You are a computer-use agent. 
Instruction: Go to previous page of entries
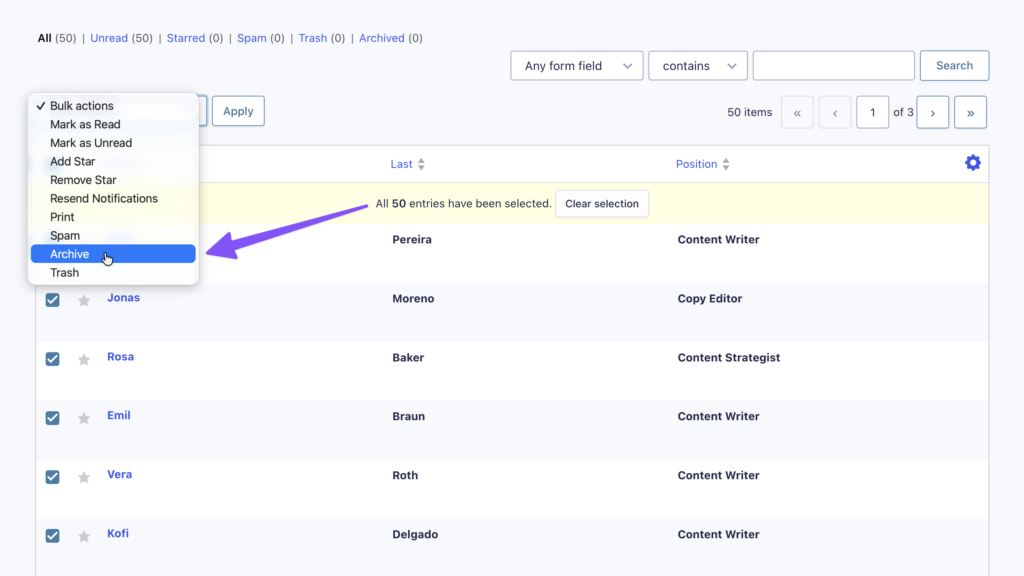(835, 112)
